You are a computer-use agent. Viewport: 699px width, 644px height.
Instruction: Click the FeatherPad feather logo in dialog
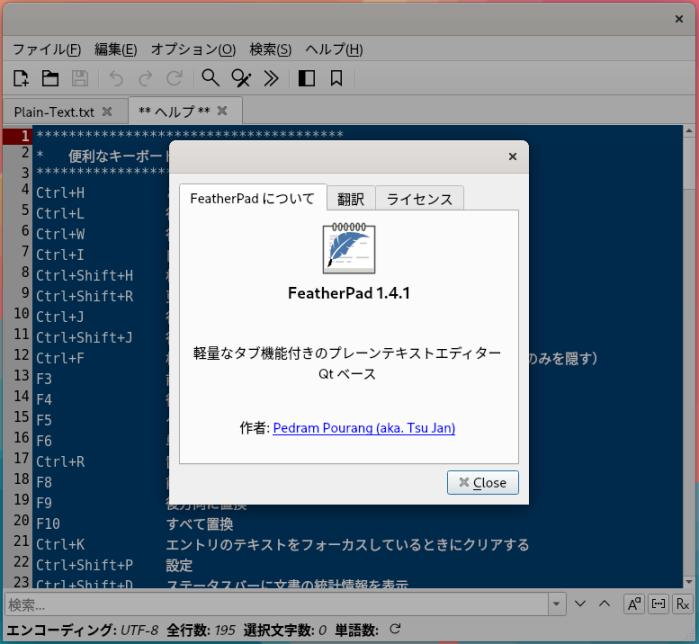pos(349,248)
